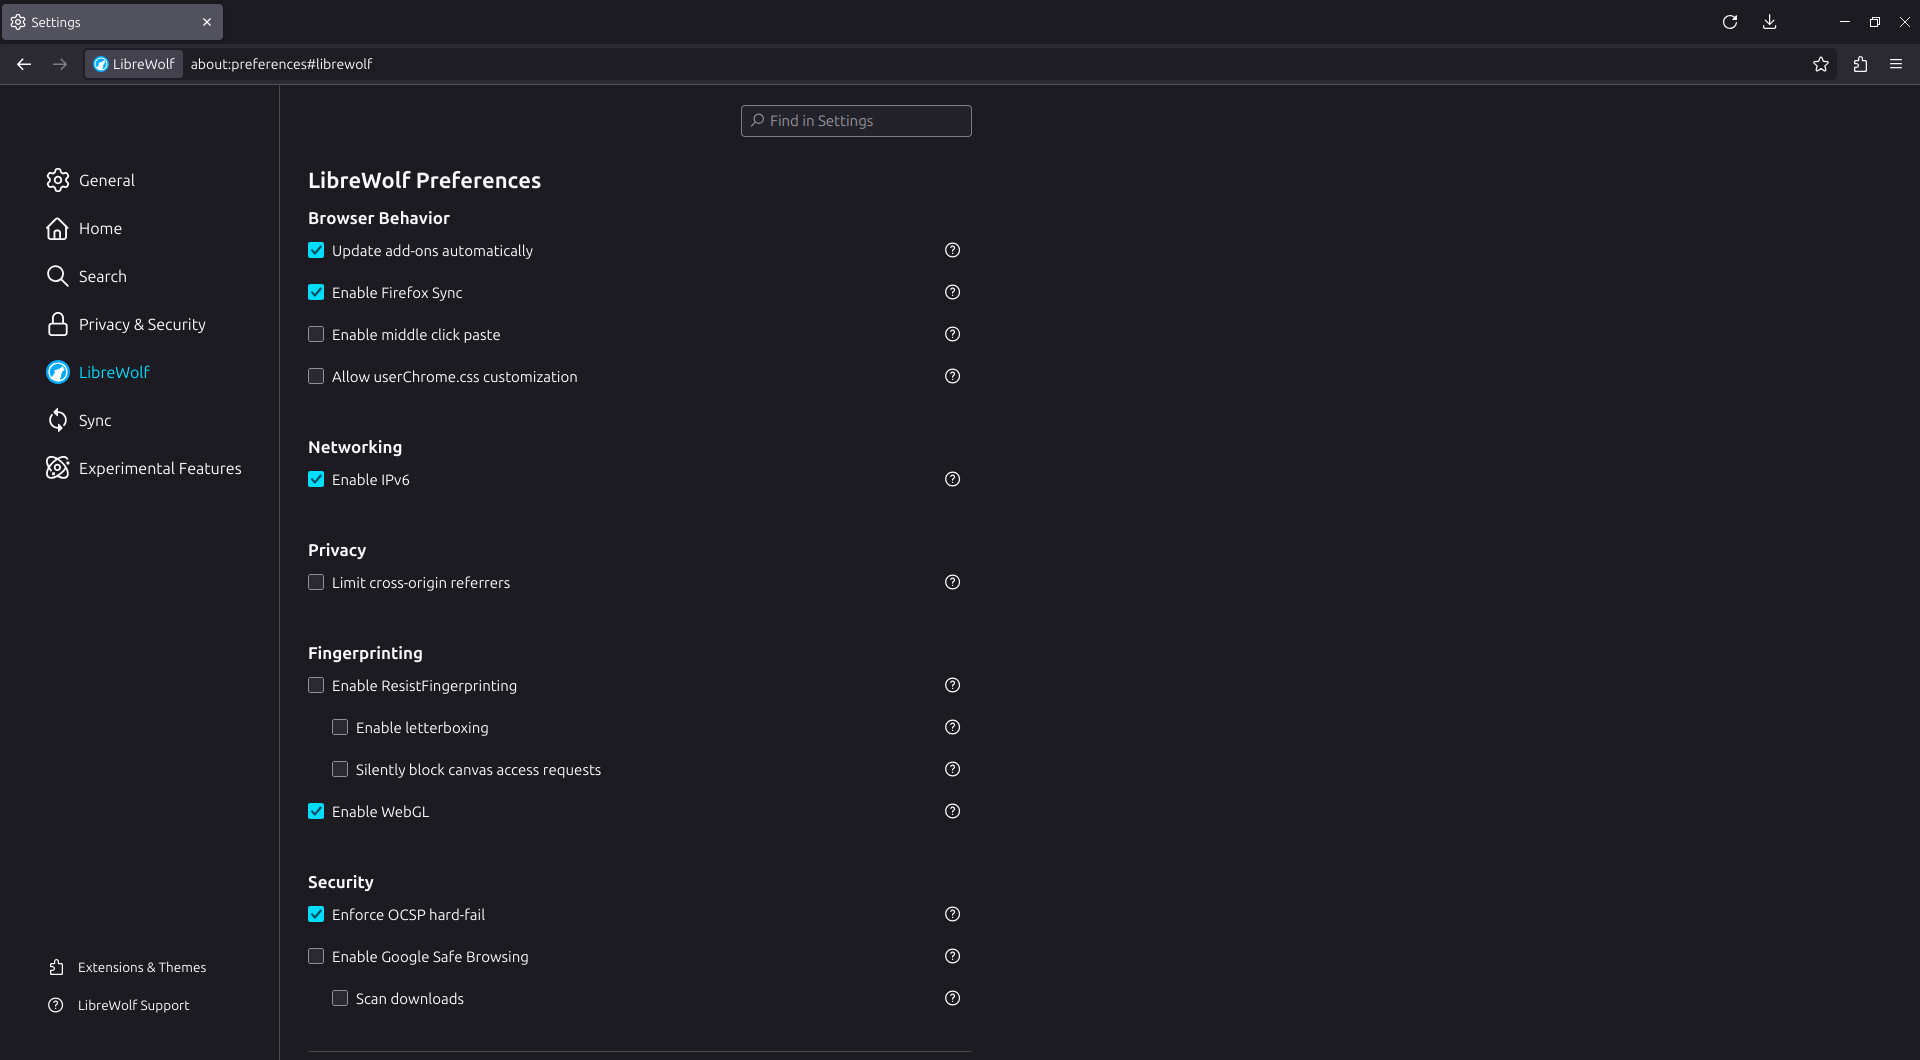Disable the Enable WebGL checkbox
Viewport: 1920px width, 1060px height.
(x=316, y=811)
